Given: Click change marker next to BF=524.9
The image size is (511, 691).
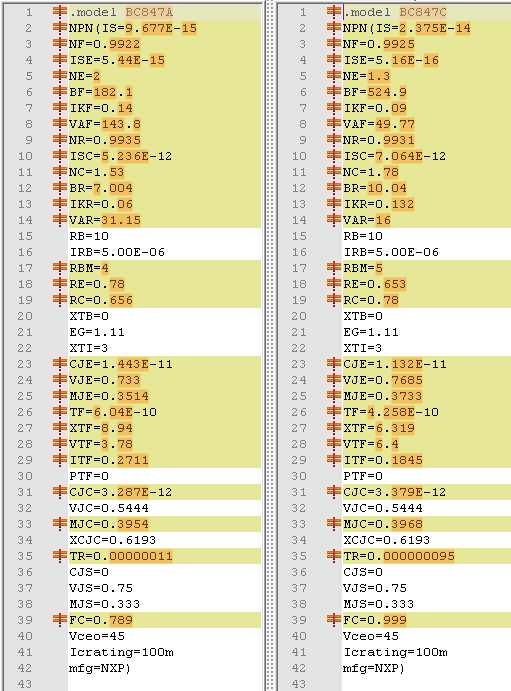Looking at the screenshot, I should 334,92.
